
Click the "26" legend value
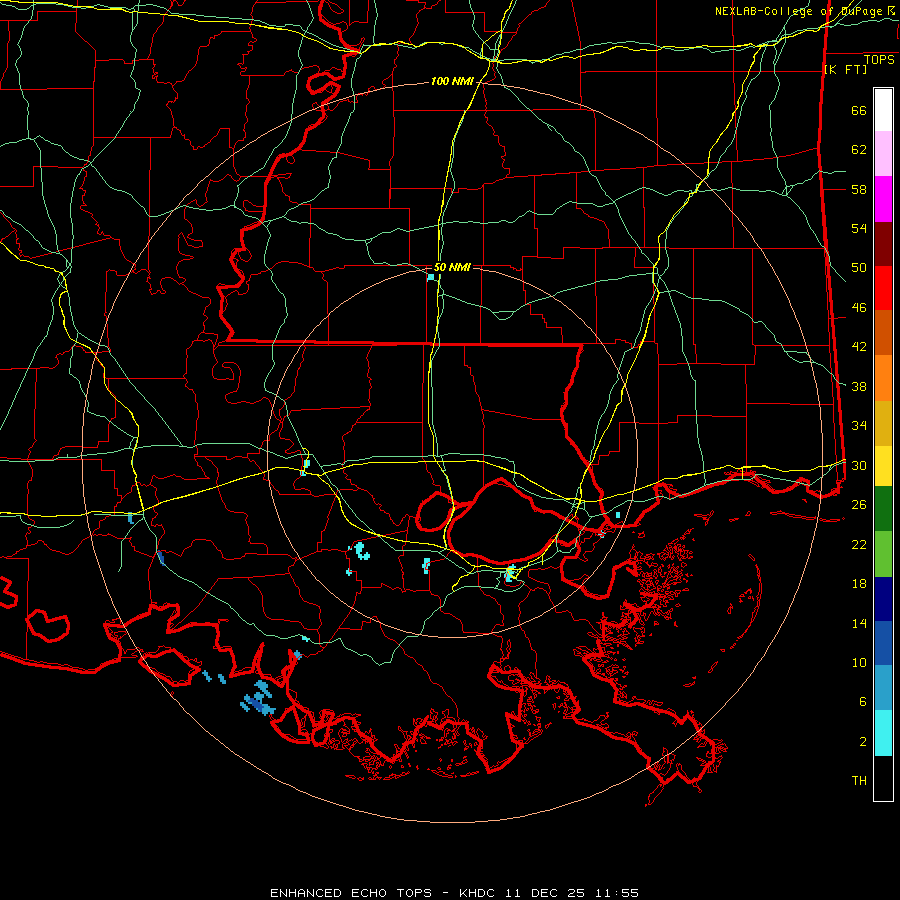pyautogui.click(x=859, y=505)
